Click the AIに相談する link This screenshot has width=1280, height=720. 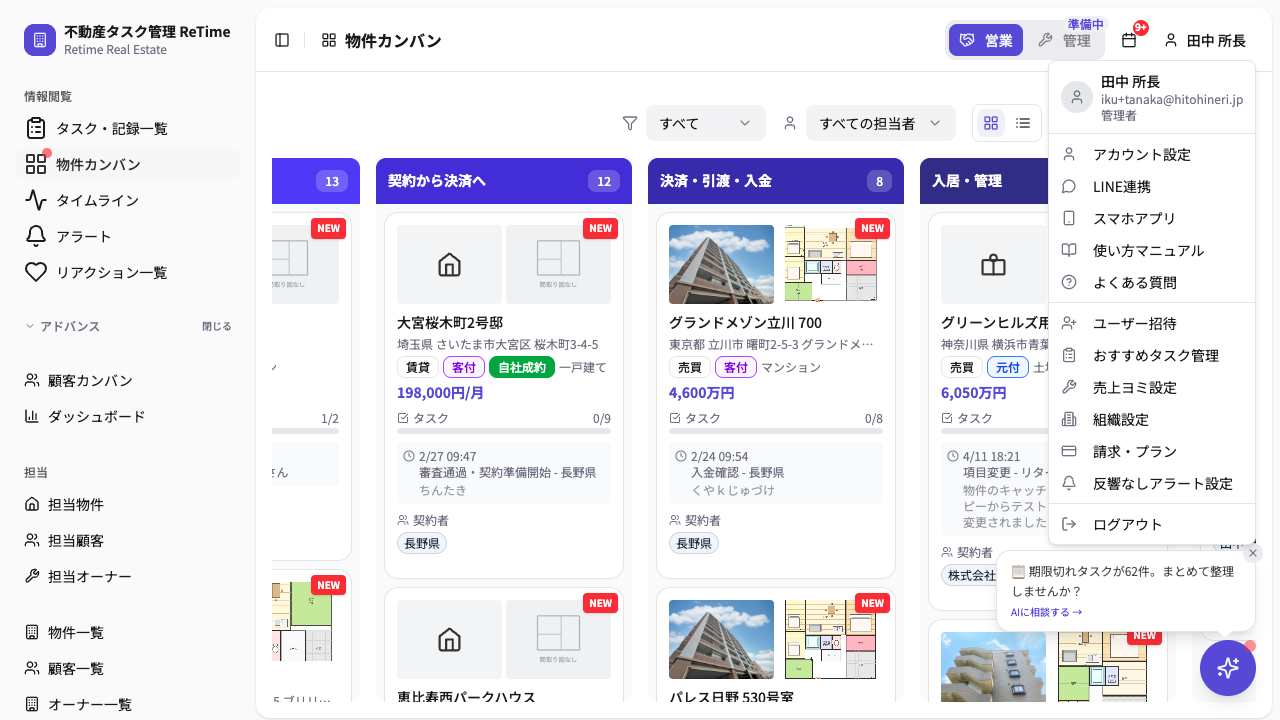coord(1046,612)
